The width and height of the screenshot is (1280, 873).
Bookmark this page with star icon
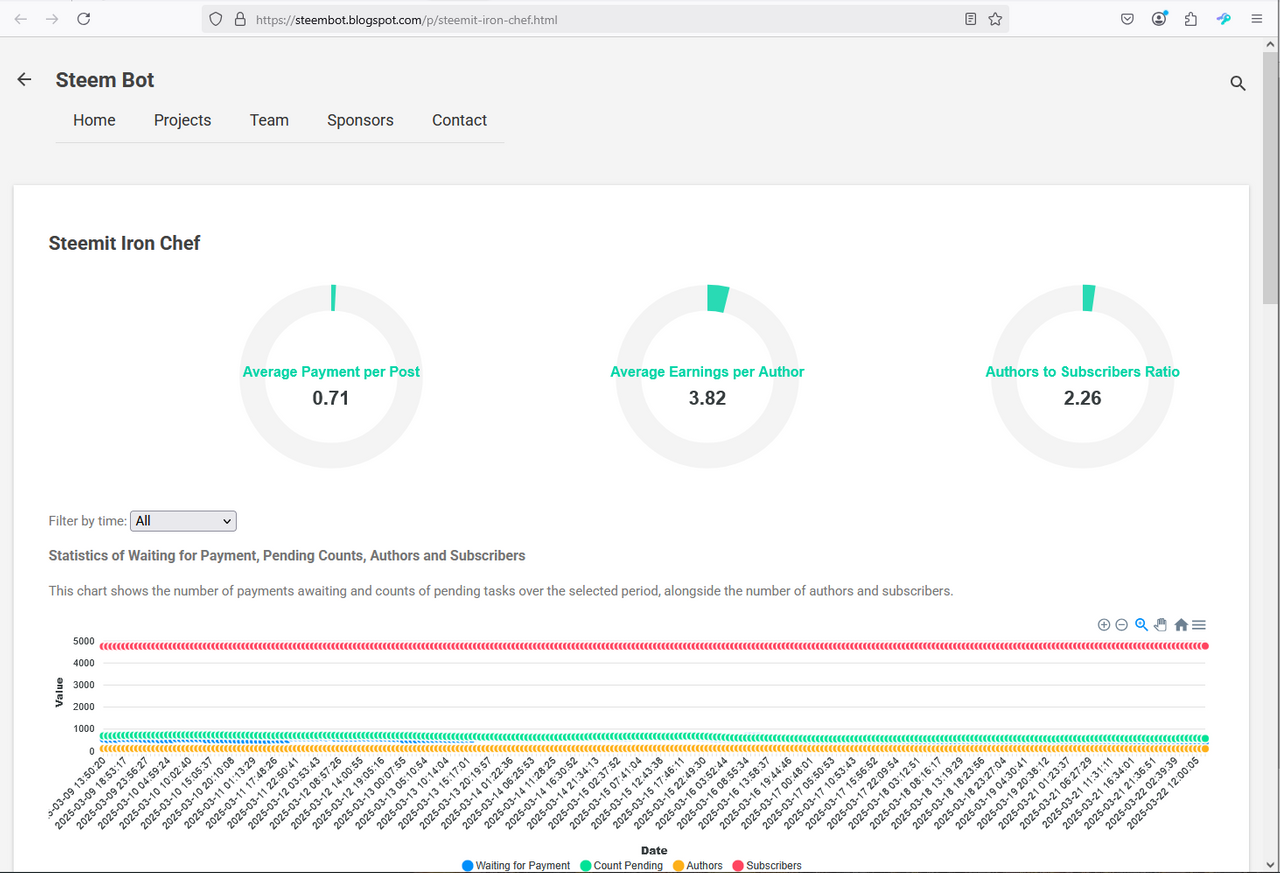(995, 19)
